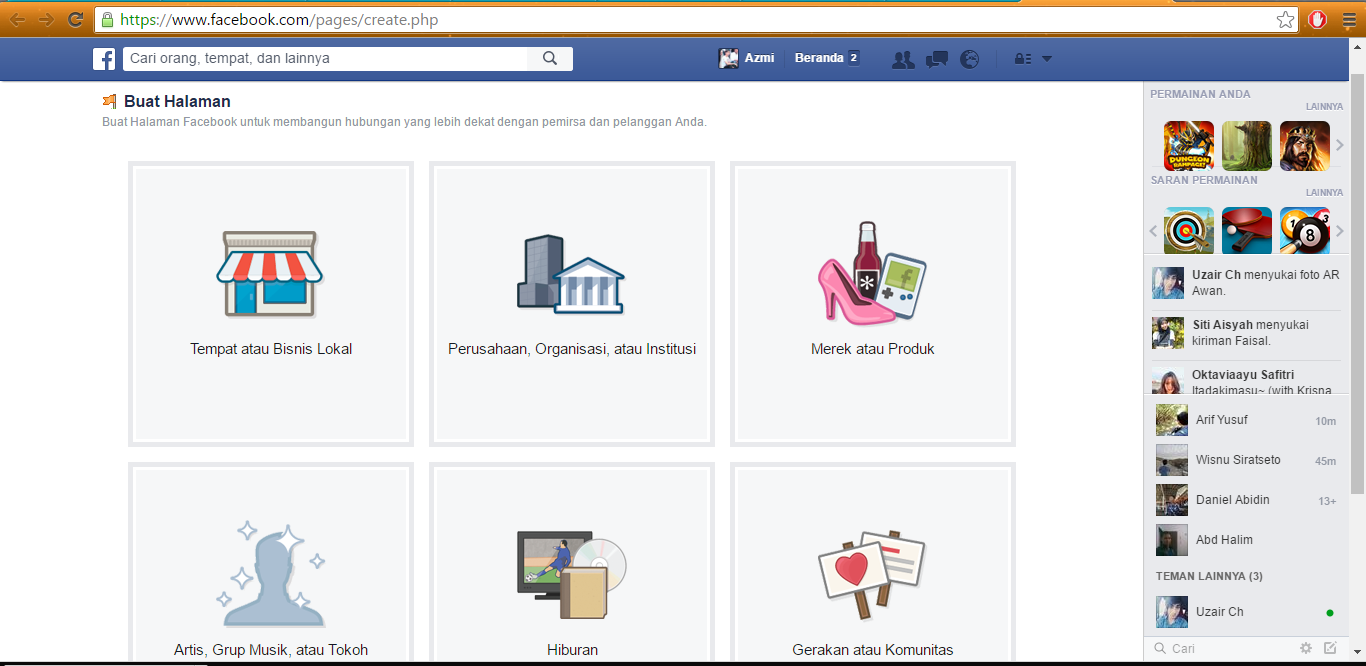This screenshot has height=666, width=1366.
Task: Click the red extension icon in browser toolbar
Action: (1317, 19)
